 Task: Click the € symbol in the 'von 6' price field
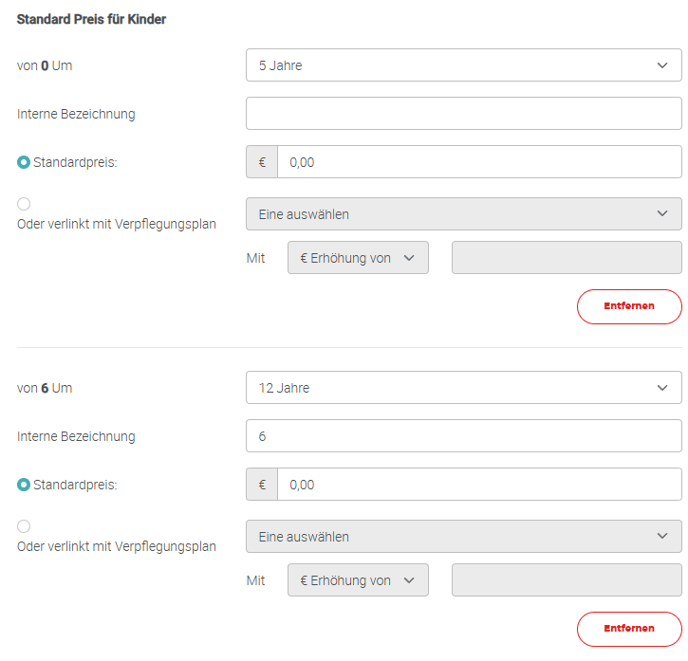tap(262, 485)
